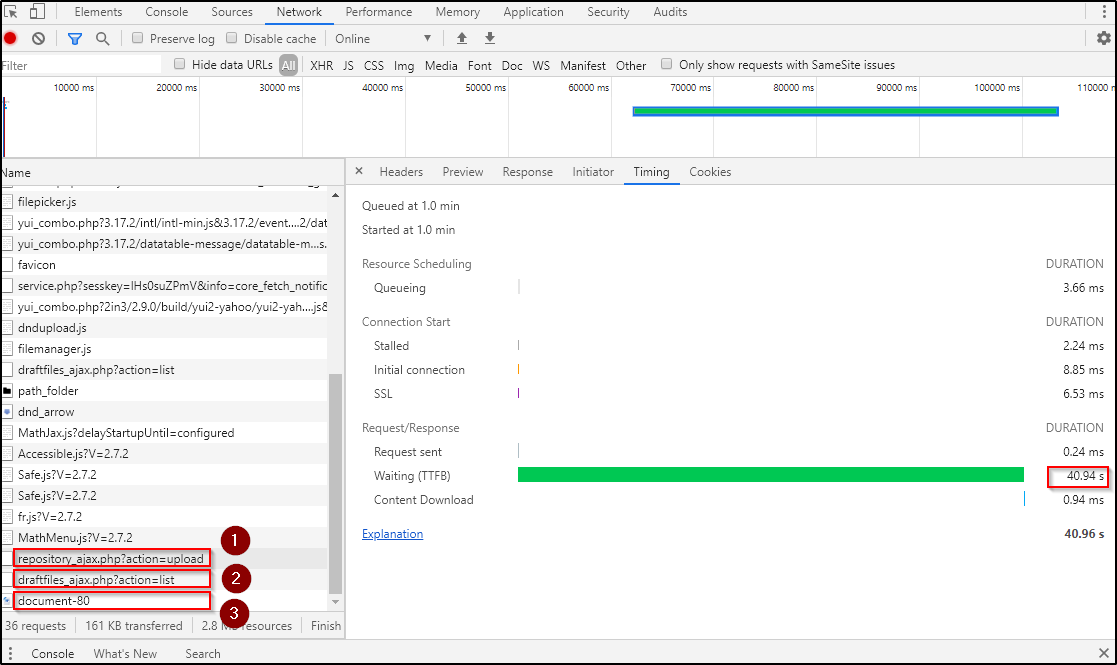This screenshot has height=665, width=1117.
Task: Open the network settings gear
Action: click(x=1103, y=39)
